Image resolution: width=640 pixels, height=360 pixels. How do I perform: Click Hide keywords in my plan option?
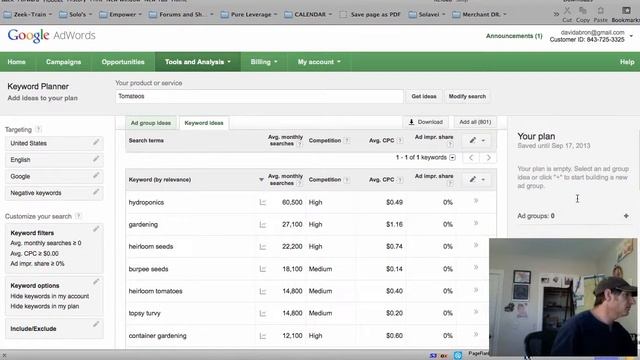click(x=45, y=306)
